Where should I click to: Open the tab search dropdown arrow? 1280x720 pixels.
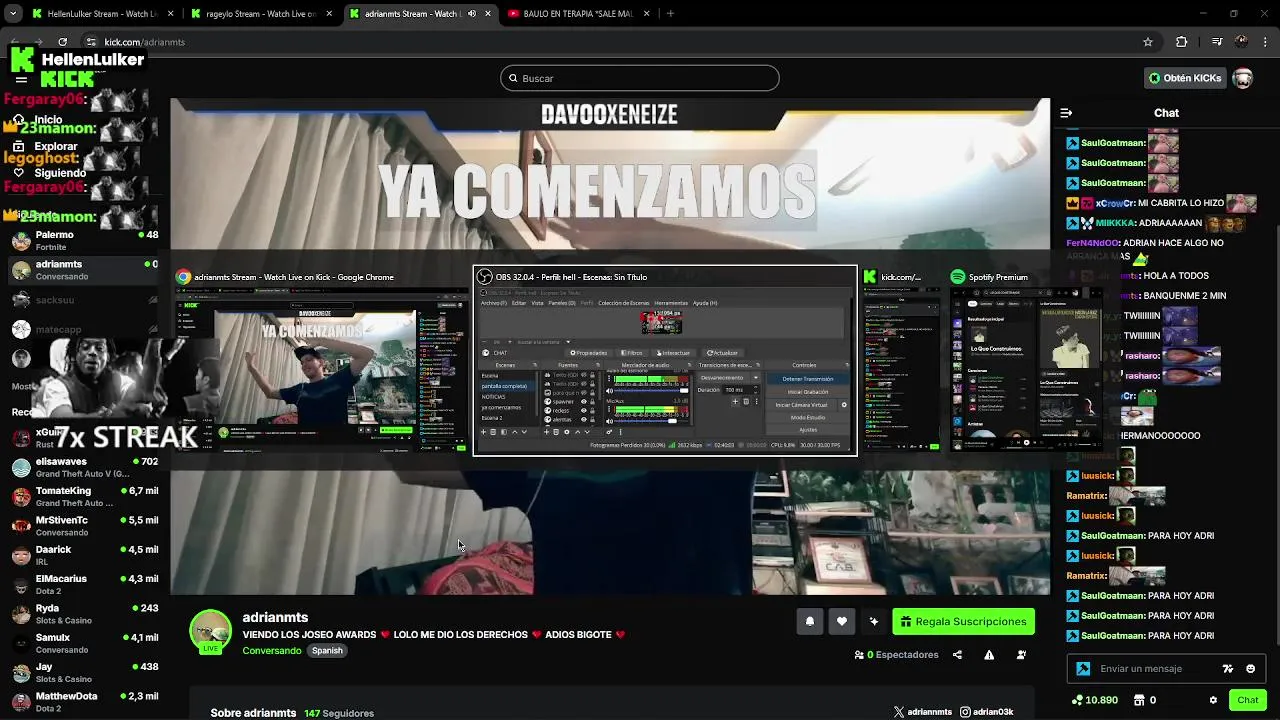pyautogui.click(x=14, y=14)
